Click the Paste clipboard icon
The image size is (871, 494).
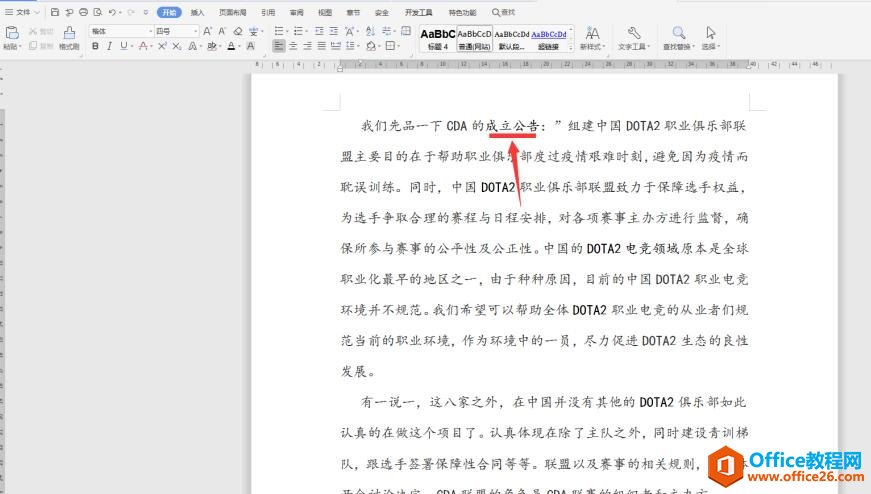[12, 32]
